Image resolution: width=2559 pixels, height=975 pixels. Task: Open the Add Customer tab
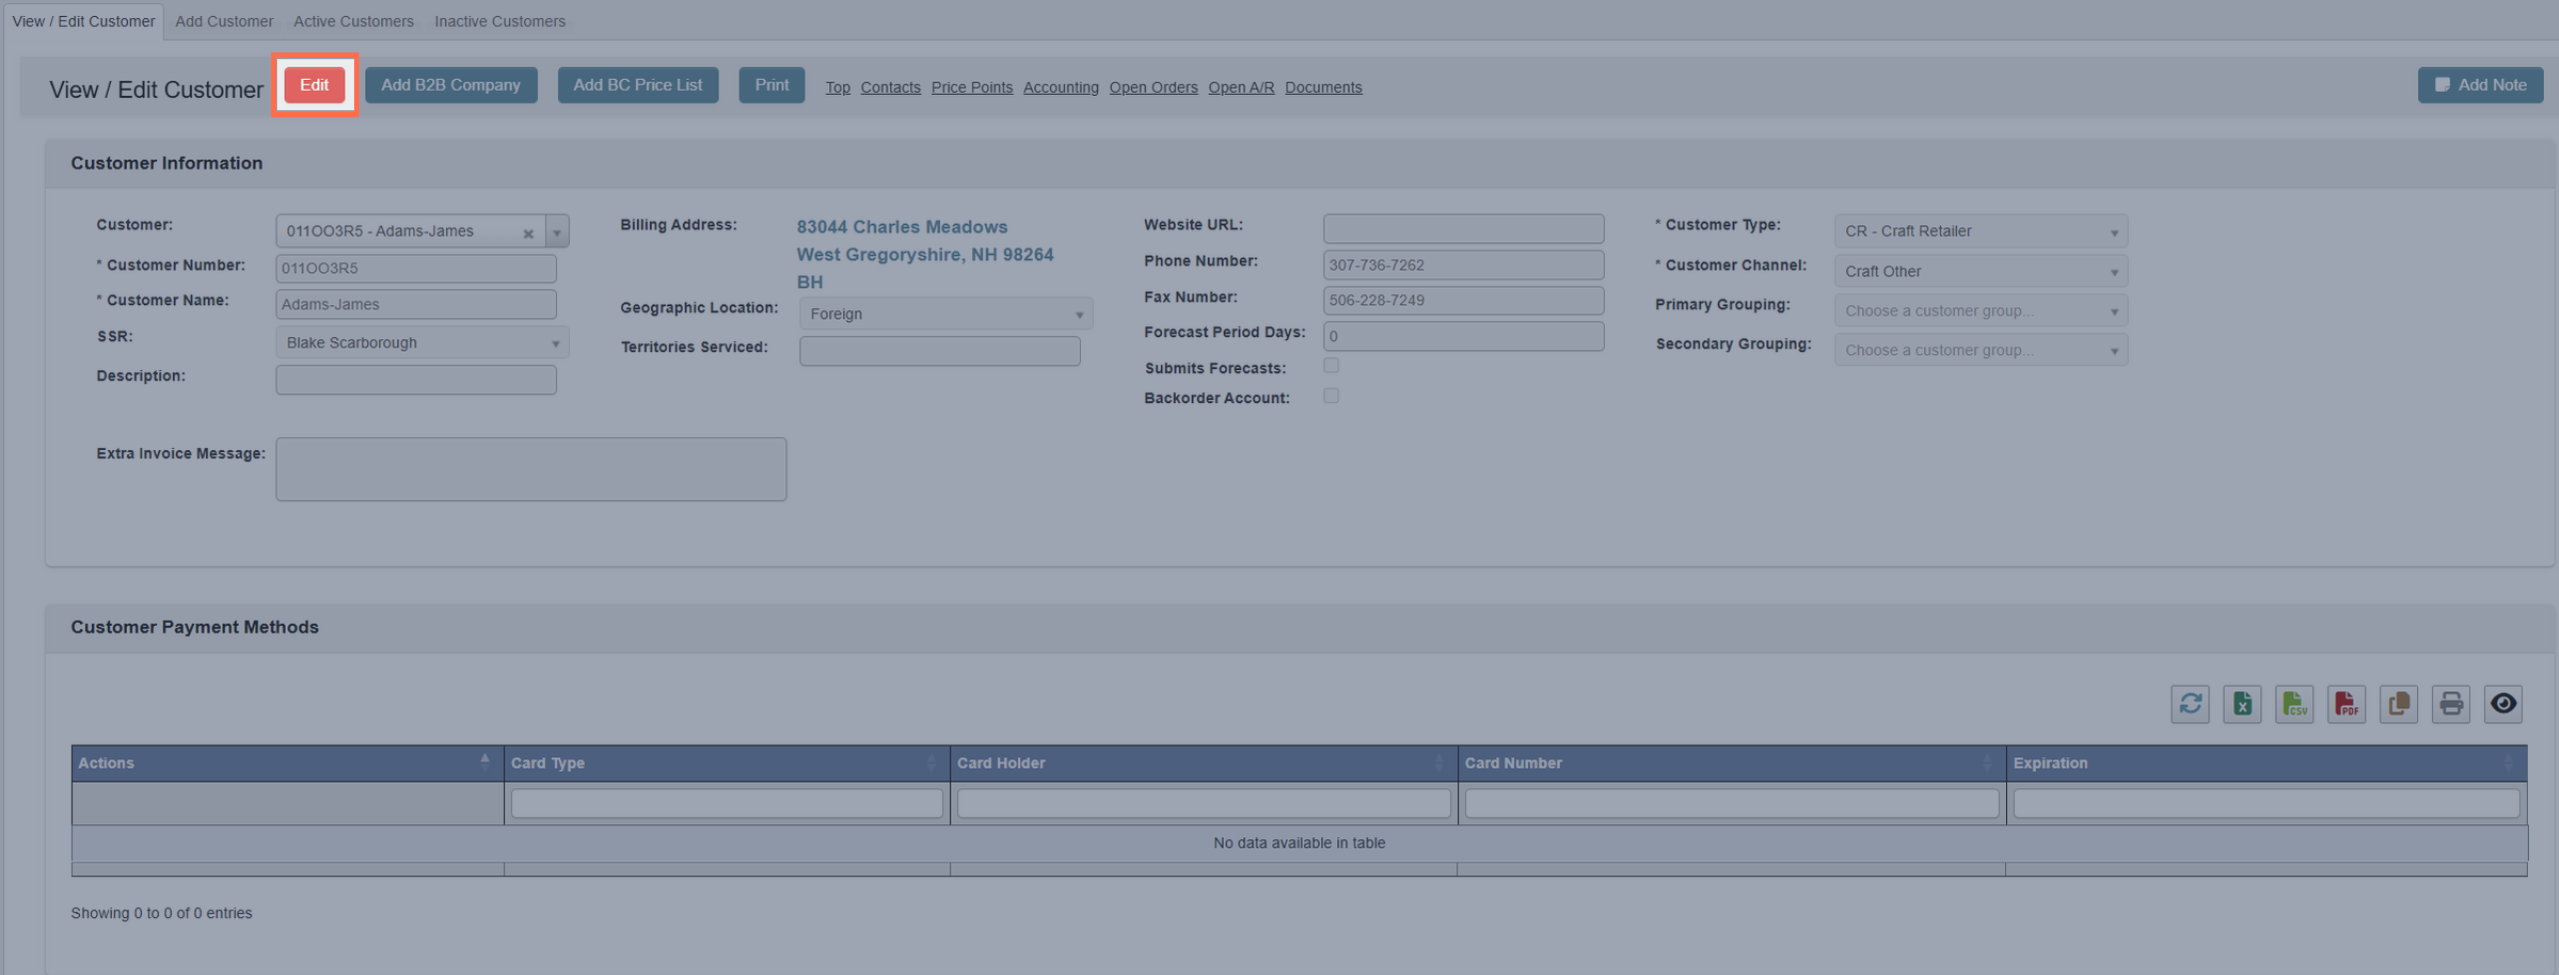pyautogui.click(x=224, y=21)
